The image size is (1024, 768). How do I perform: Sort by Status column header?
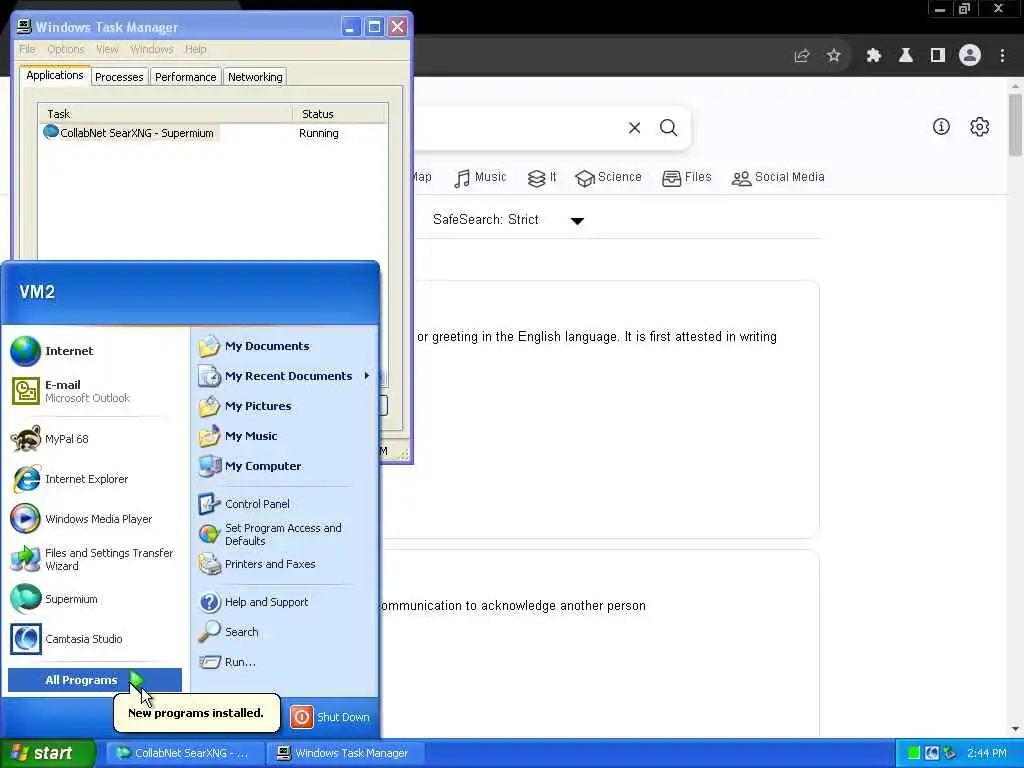pos(340,114)
